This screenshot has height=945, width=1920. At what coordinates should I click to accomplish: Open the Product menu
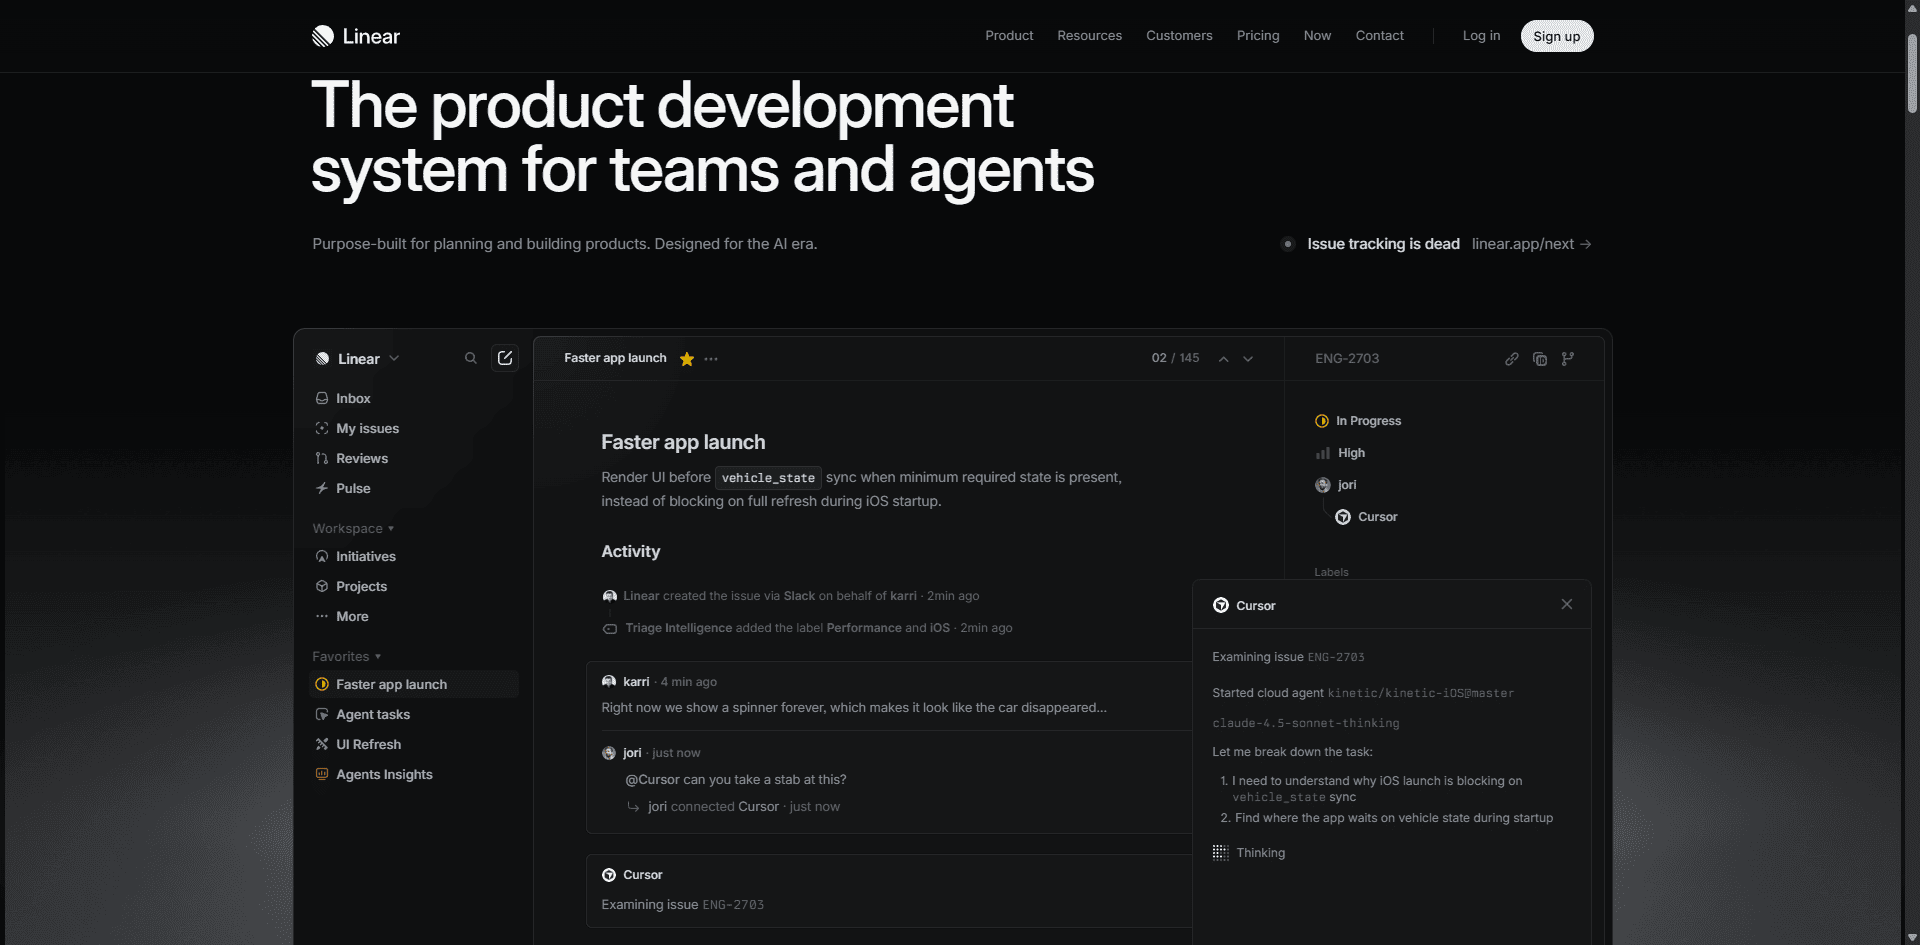pyautogui.click(x=1009, y=36)
